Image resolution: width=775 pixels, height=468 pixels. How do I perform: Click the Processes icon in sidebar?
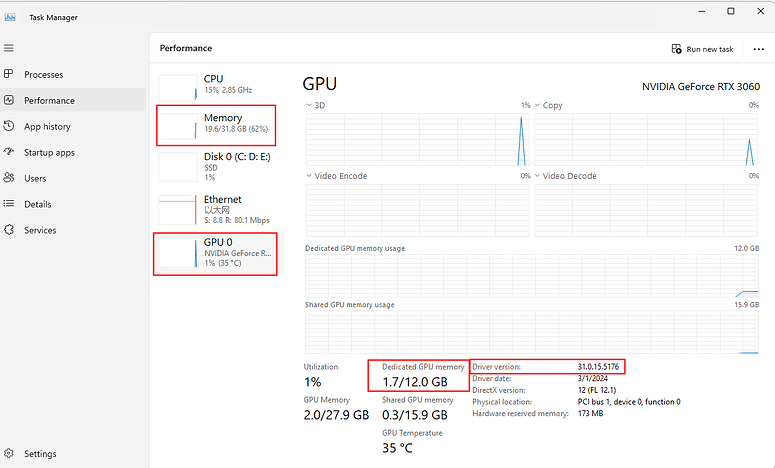point(9,75)
